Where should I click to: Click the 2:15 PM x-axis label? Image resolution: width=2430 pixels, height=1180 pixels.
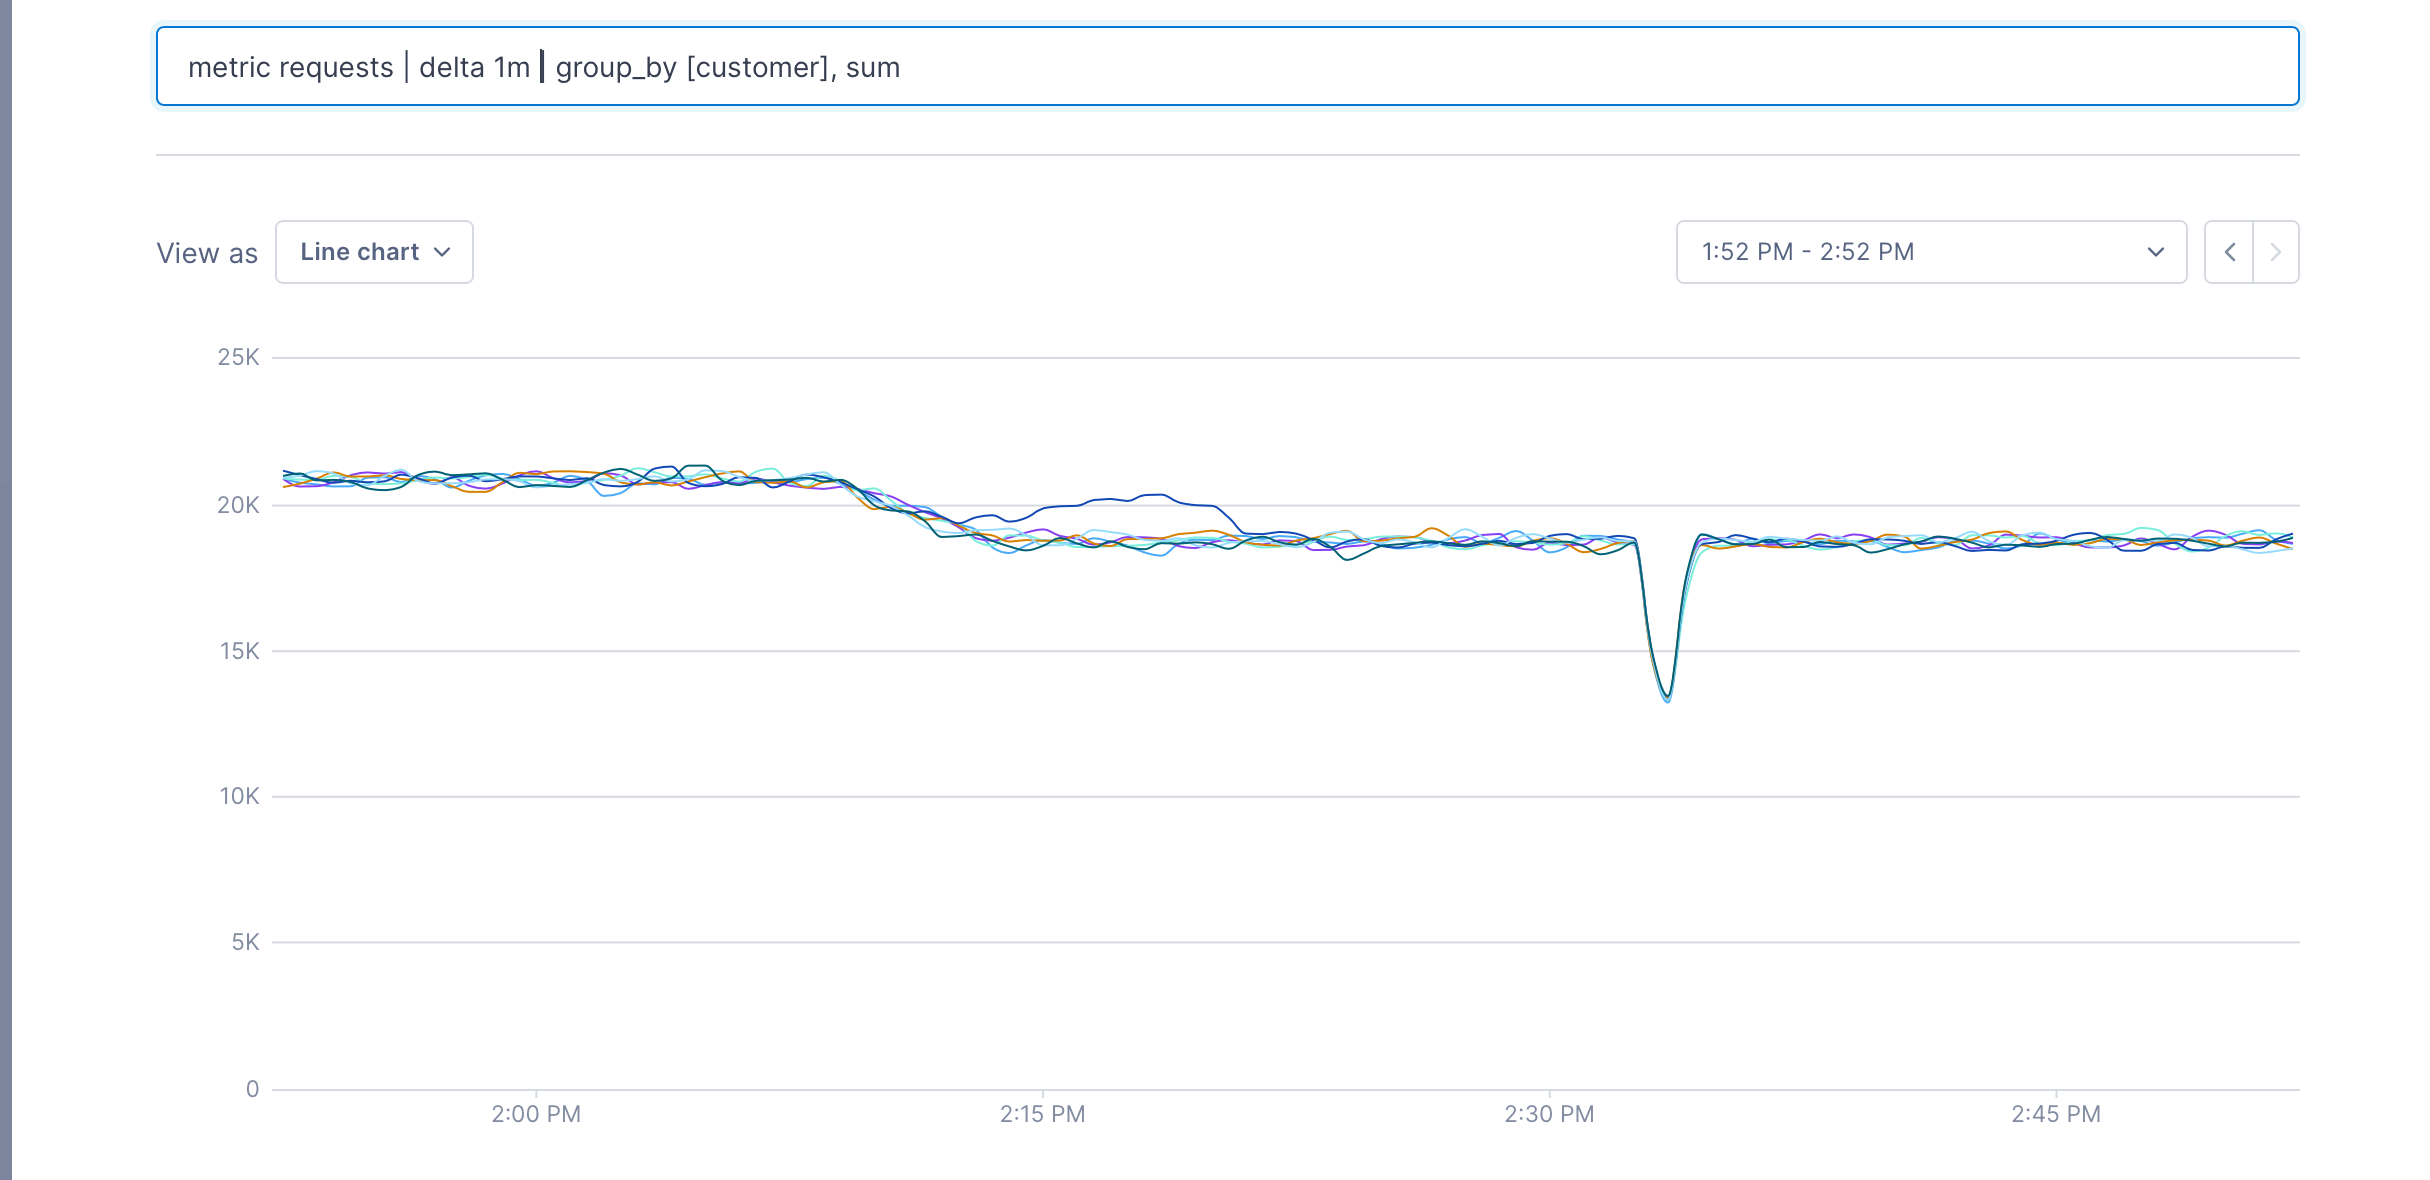1042,1114
